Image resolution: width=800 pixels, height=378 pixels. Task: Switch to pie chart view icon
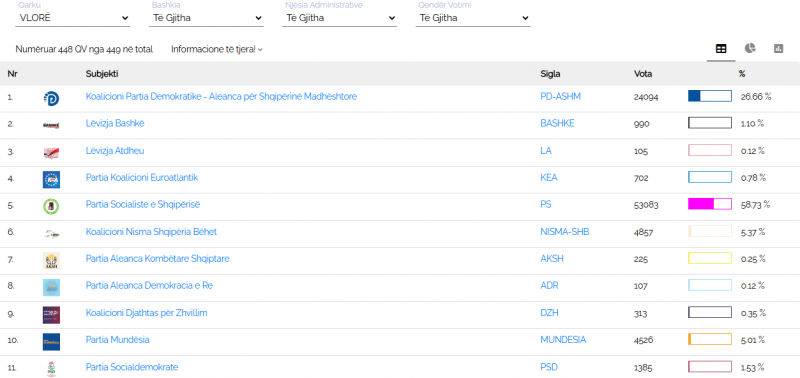point(749,48)
